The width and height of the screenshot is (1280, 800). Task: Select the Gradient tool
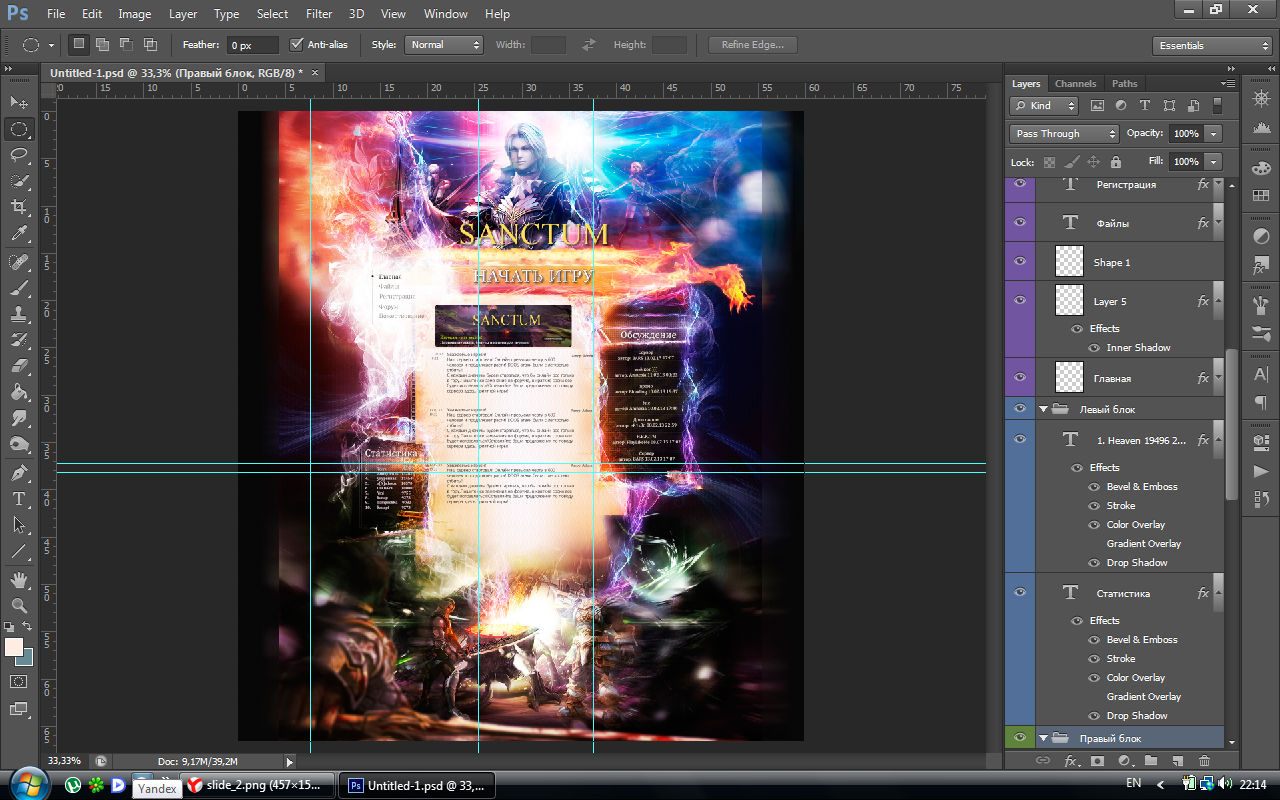[19, 392]
